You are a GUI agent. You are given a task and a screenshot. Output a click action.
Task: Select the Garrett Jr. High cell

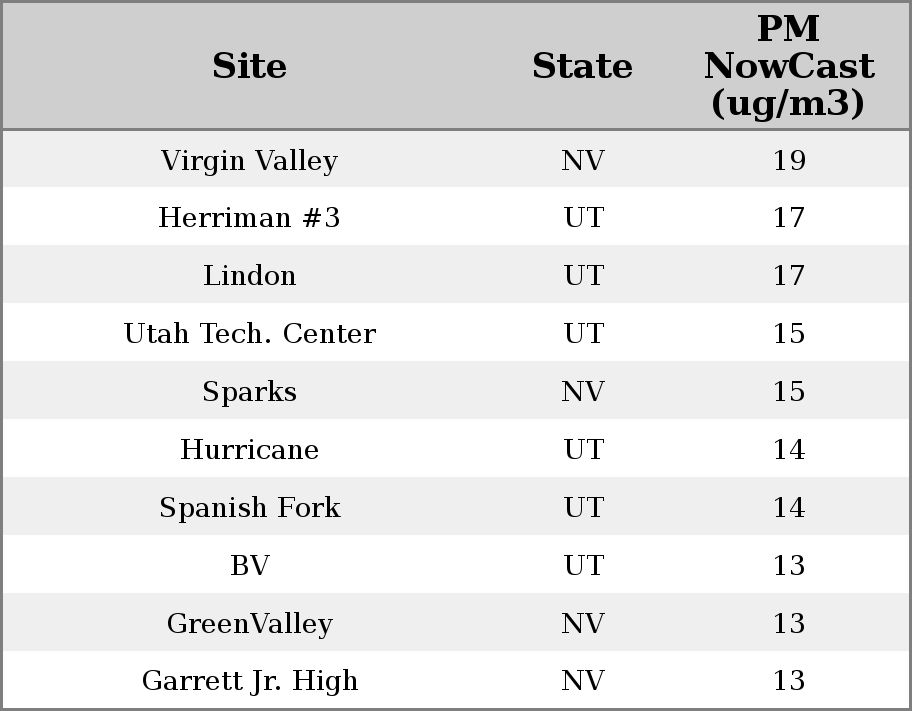(250, 681)
